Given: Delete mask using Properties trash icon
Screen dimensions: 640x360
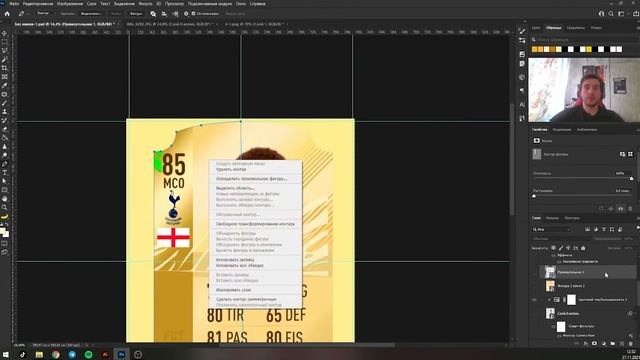Looking at the screenshot, I should pyautogui.click(x=630, y=208).
